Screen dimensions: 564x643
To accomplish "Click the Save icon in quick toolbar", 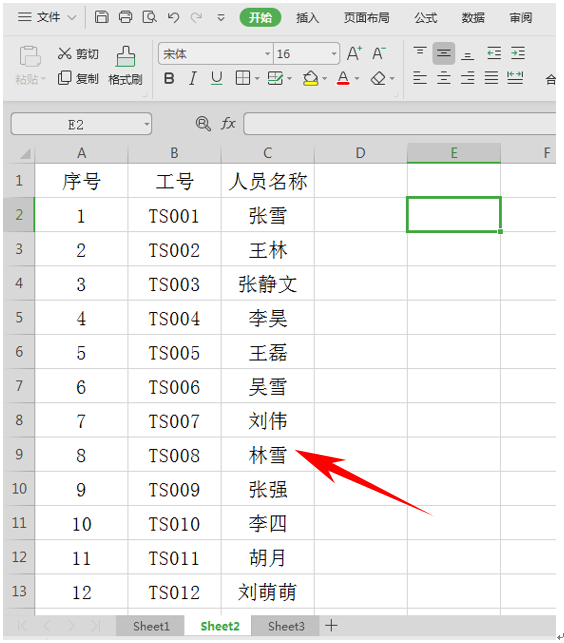I will pyautogui.click(x=101, y=17).
